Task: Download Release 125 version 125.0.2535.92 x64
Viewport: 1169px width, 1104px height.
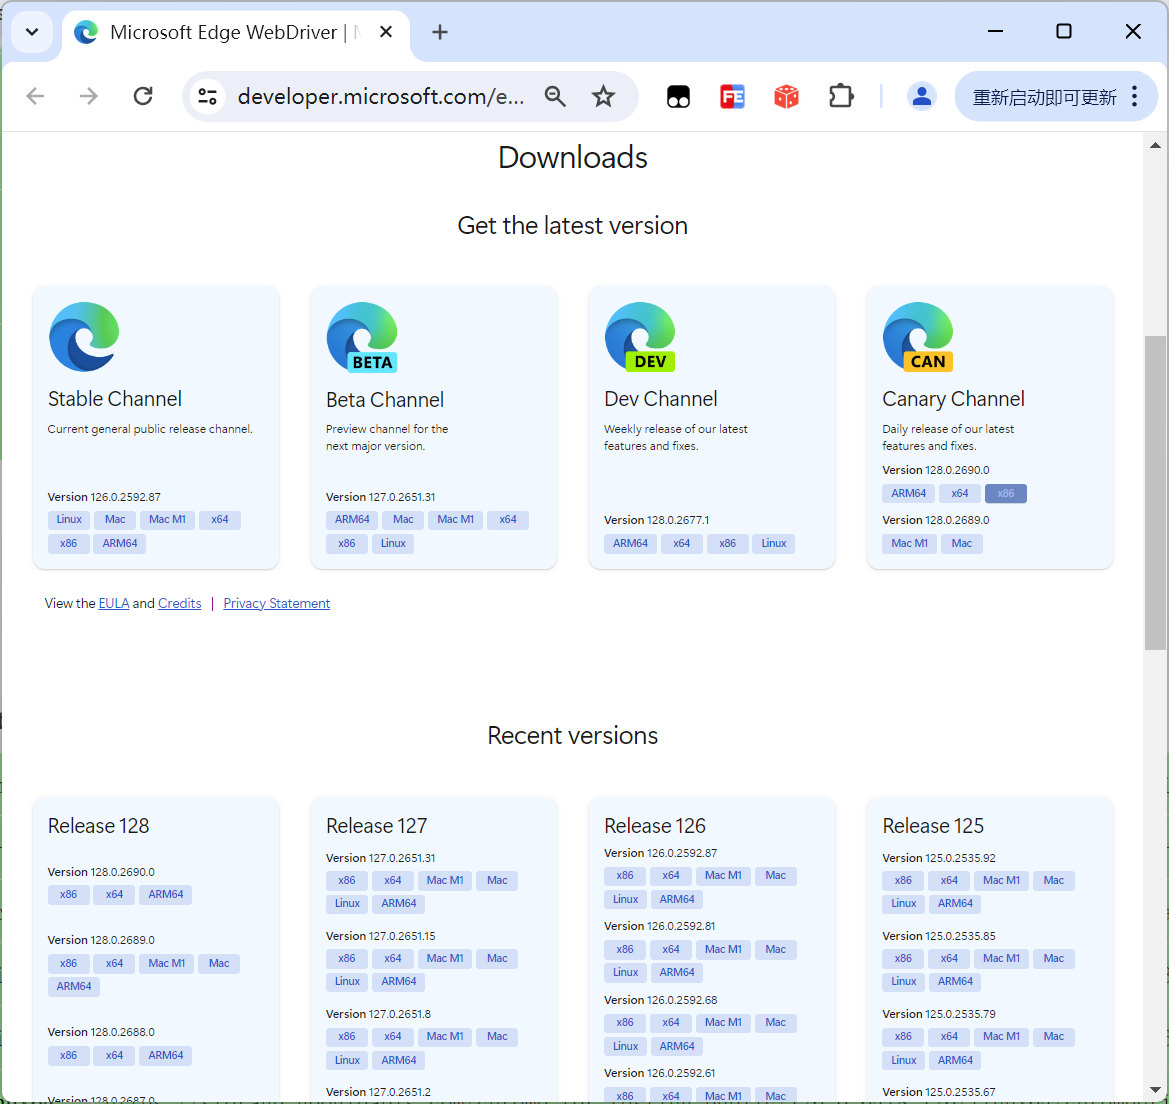Action: [x=949, y=880]
